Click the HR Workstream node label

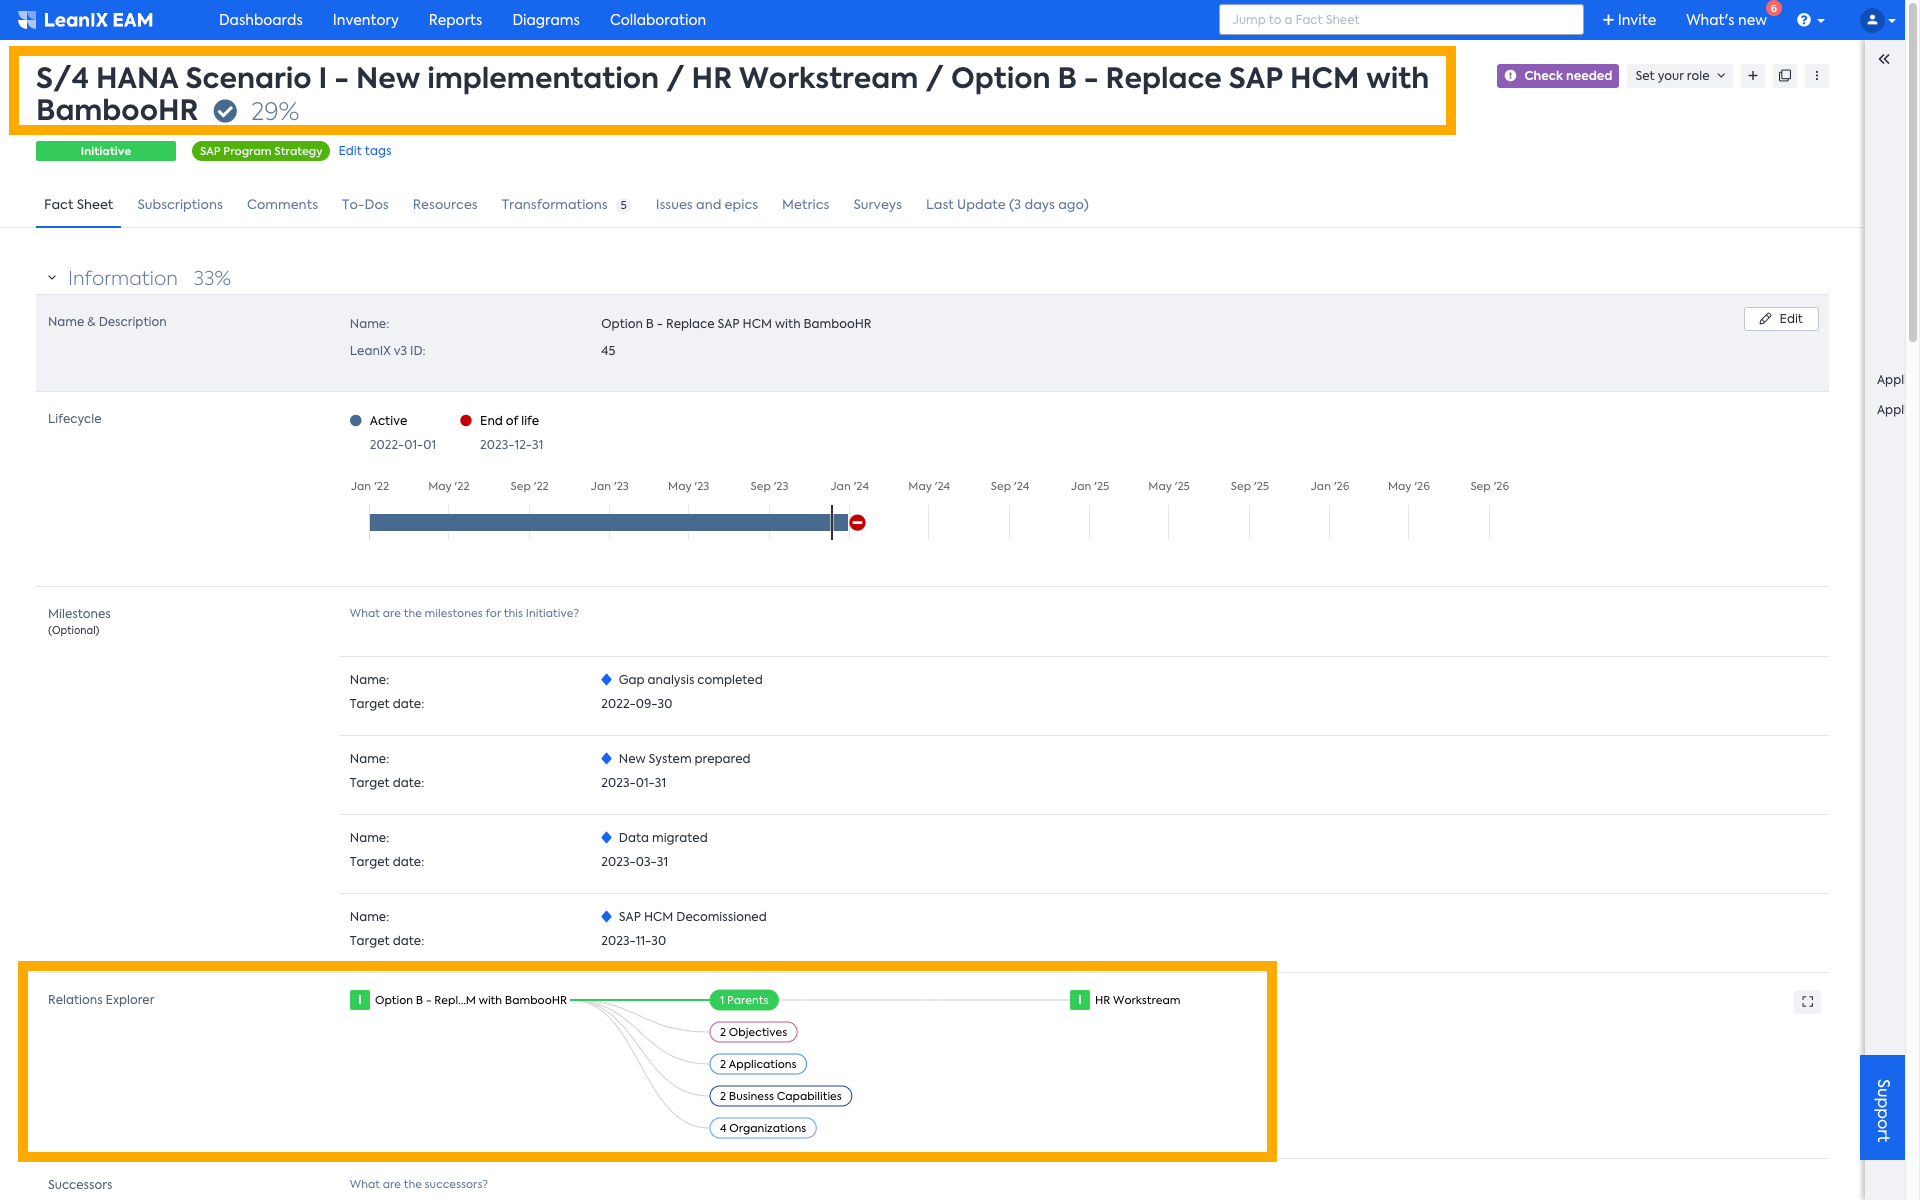pos(1137,1000)
